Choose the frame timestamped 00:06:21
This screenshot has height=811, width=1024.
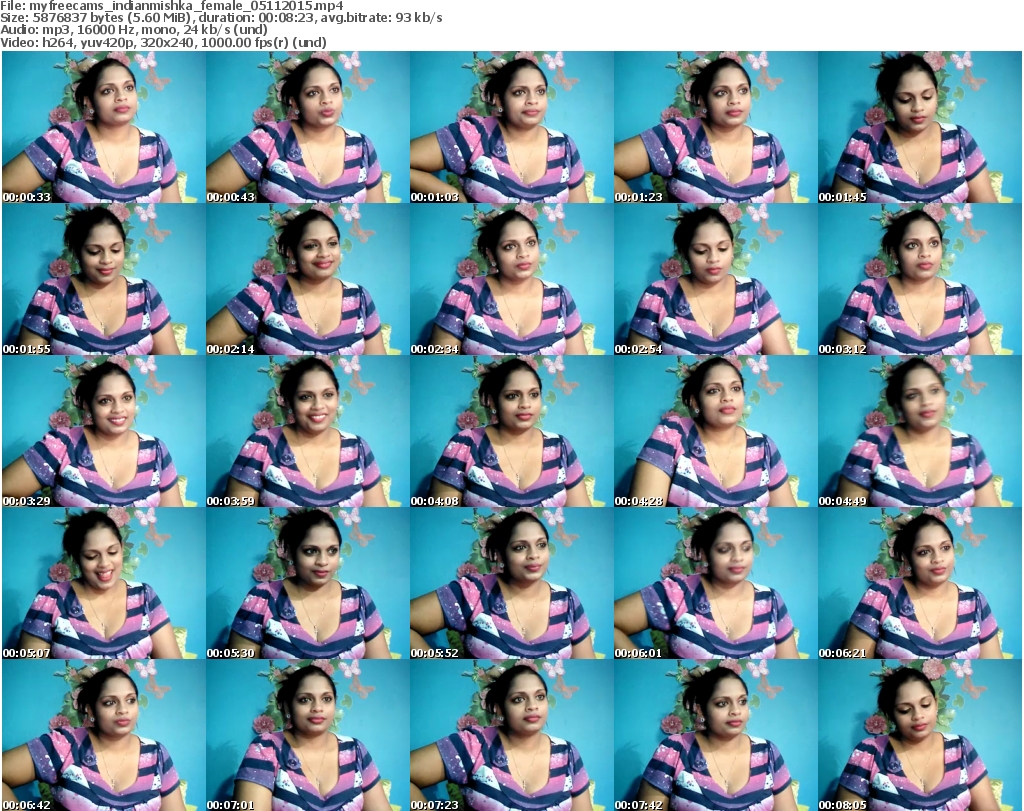coord(920,583)
